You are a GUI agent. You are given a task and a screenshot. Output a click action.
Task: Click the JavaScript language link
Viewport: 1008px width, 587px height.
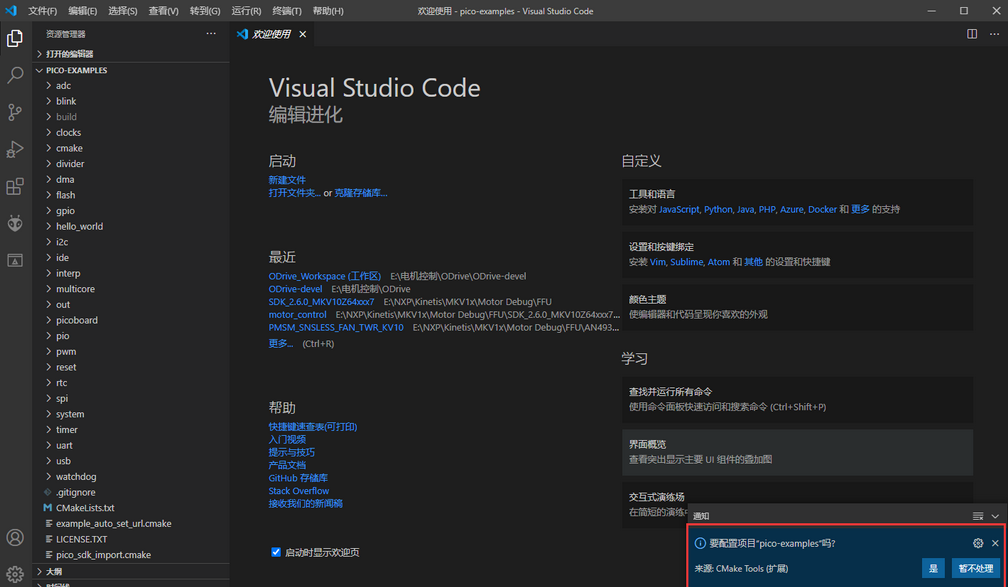coord(679,210)
